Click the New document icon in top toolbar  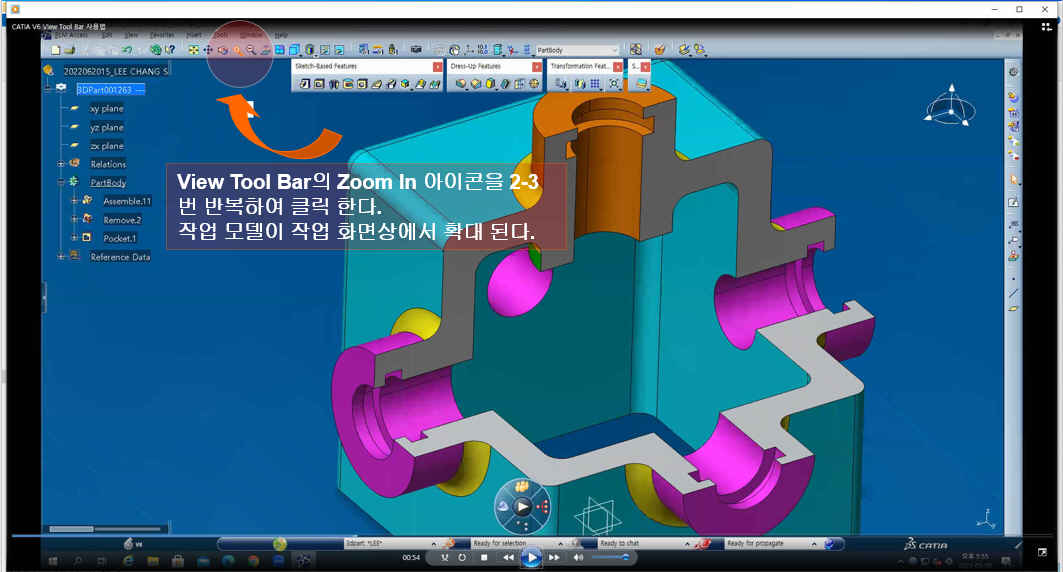pyautogui.click(x=56, y=49)
